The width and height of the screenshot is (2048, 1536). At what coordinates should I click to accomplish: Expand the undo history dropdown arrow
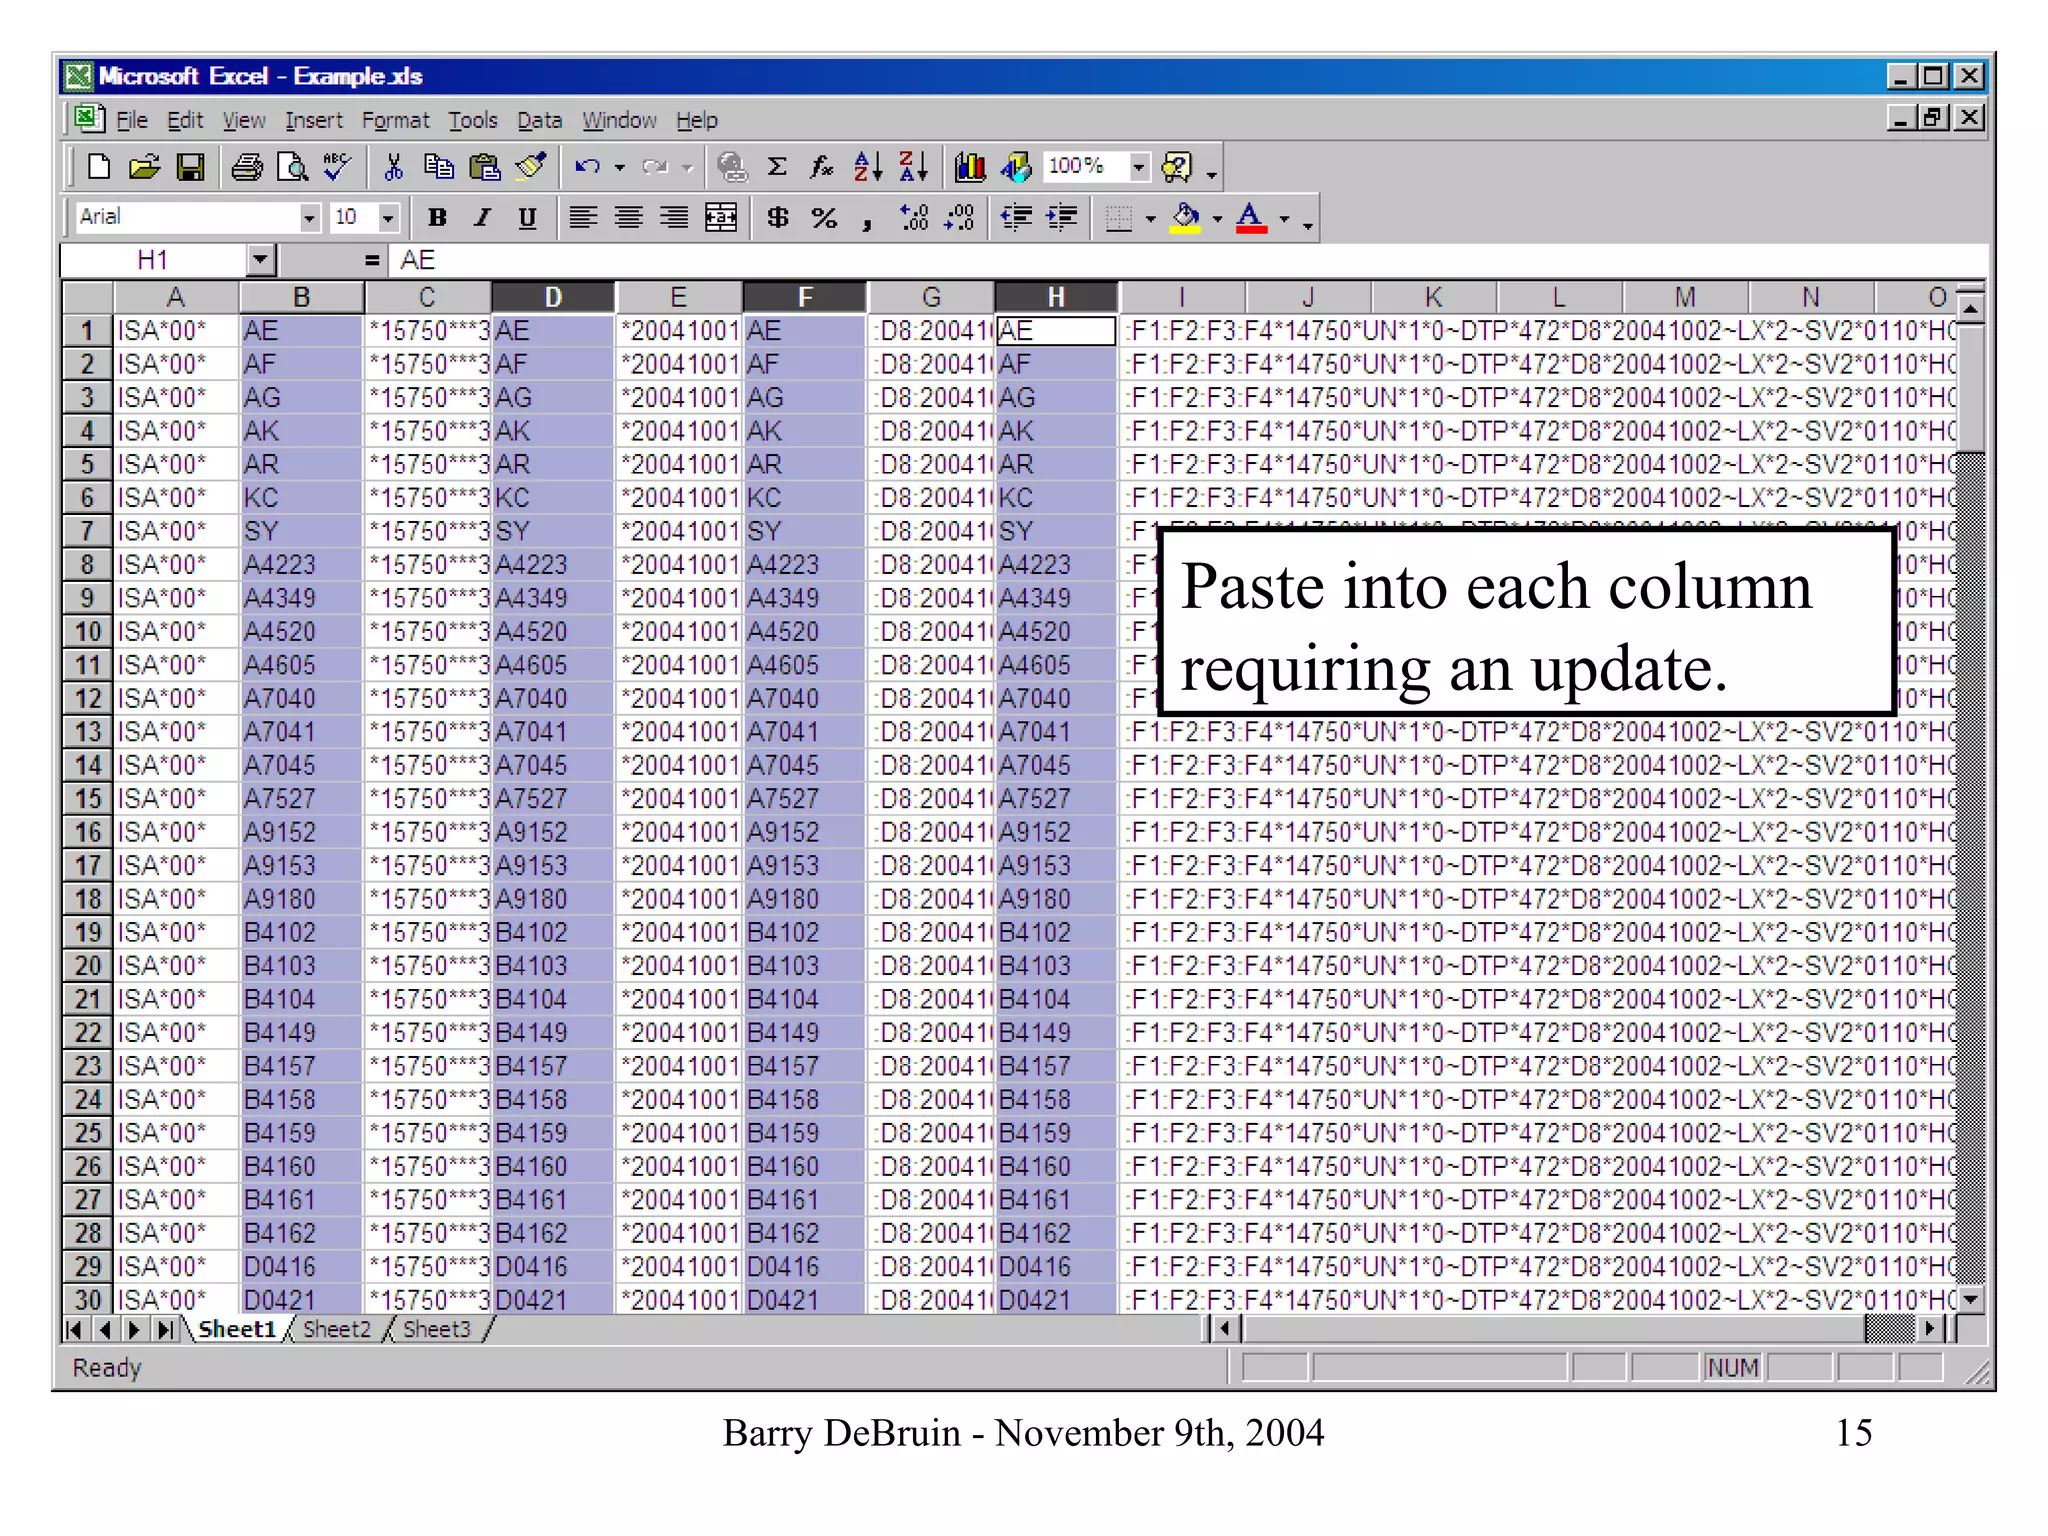(620, 167)
